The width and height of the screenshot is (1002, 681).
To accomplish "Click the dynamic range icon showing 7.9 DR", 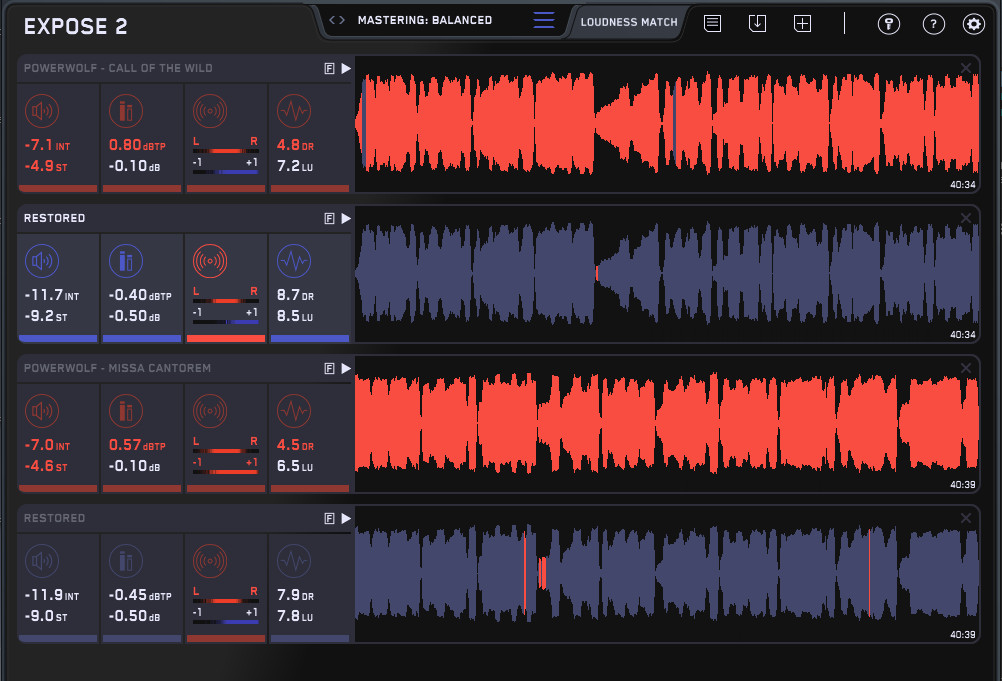I will point(294,562).
